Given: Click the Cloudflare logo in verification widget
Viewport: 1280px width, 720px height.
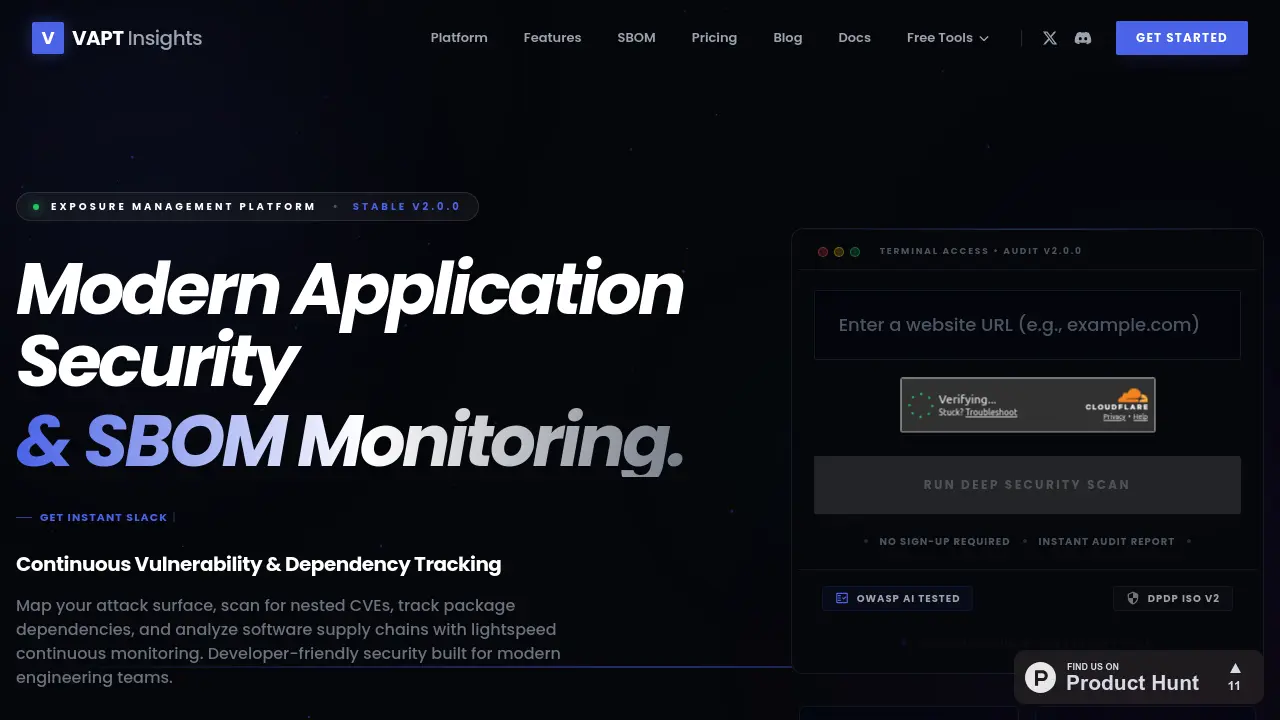Looking at the screenshot, I should [x=1116, y=399].
